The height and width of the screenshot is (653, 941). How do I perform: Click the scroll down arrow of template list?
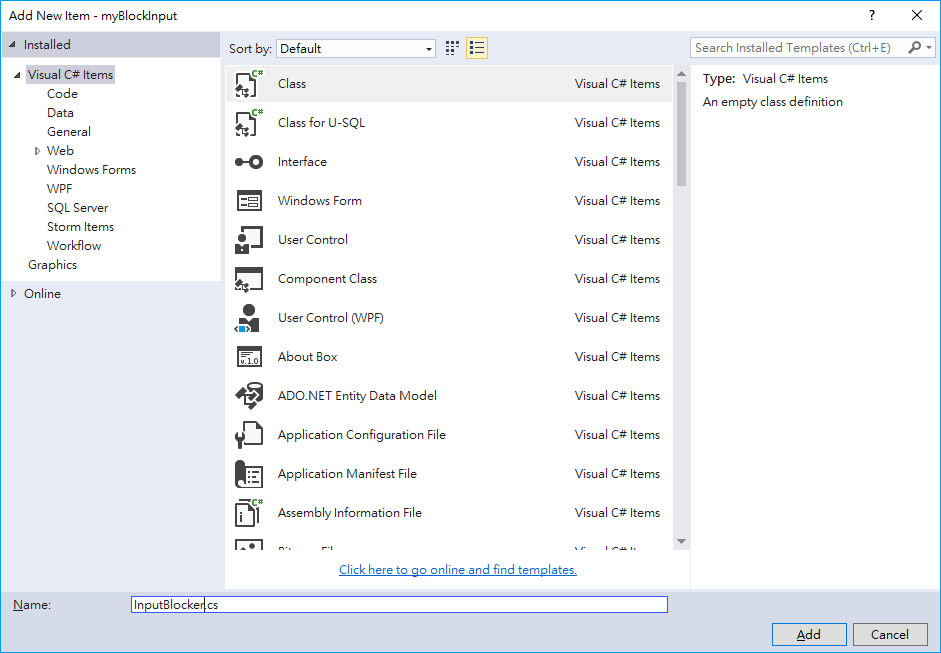[x=681, y=541]
